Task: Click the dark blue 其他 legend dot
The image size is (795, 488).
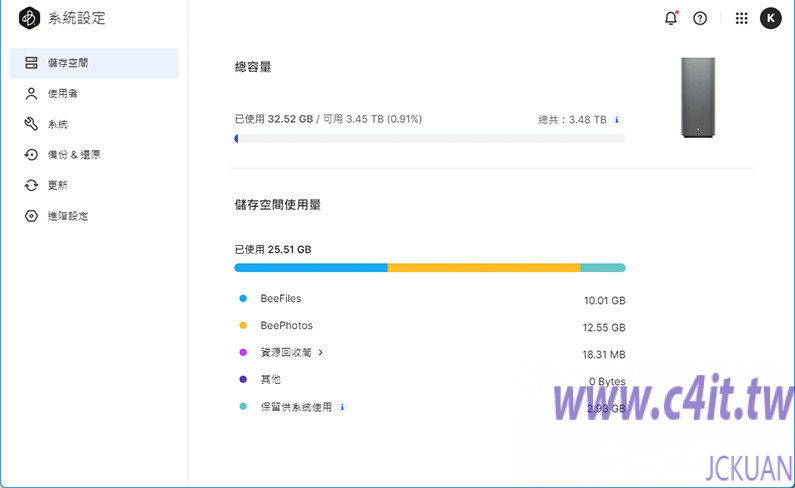Action: tap(243, 379)
